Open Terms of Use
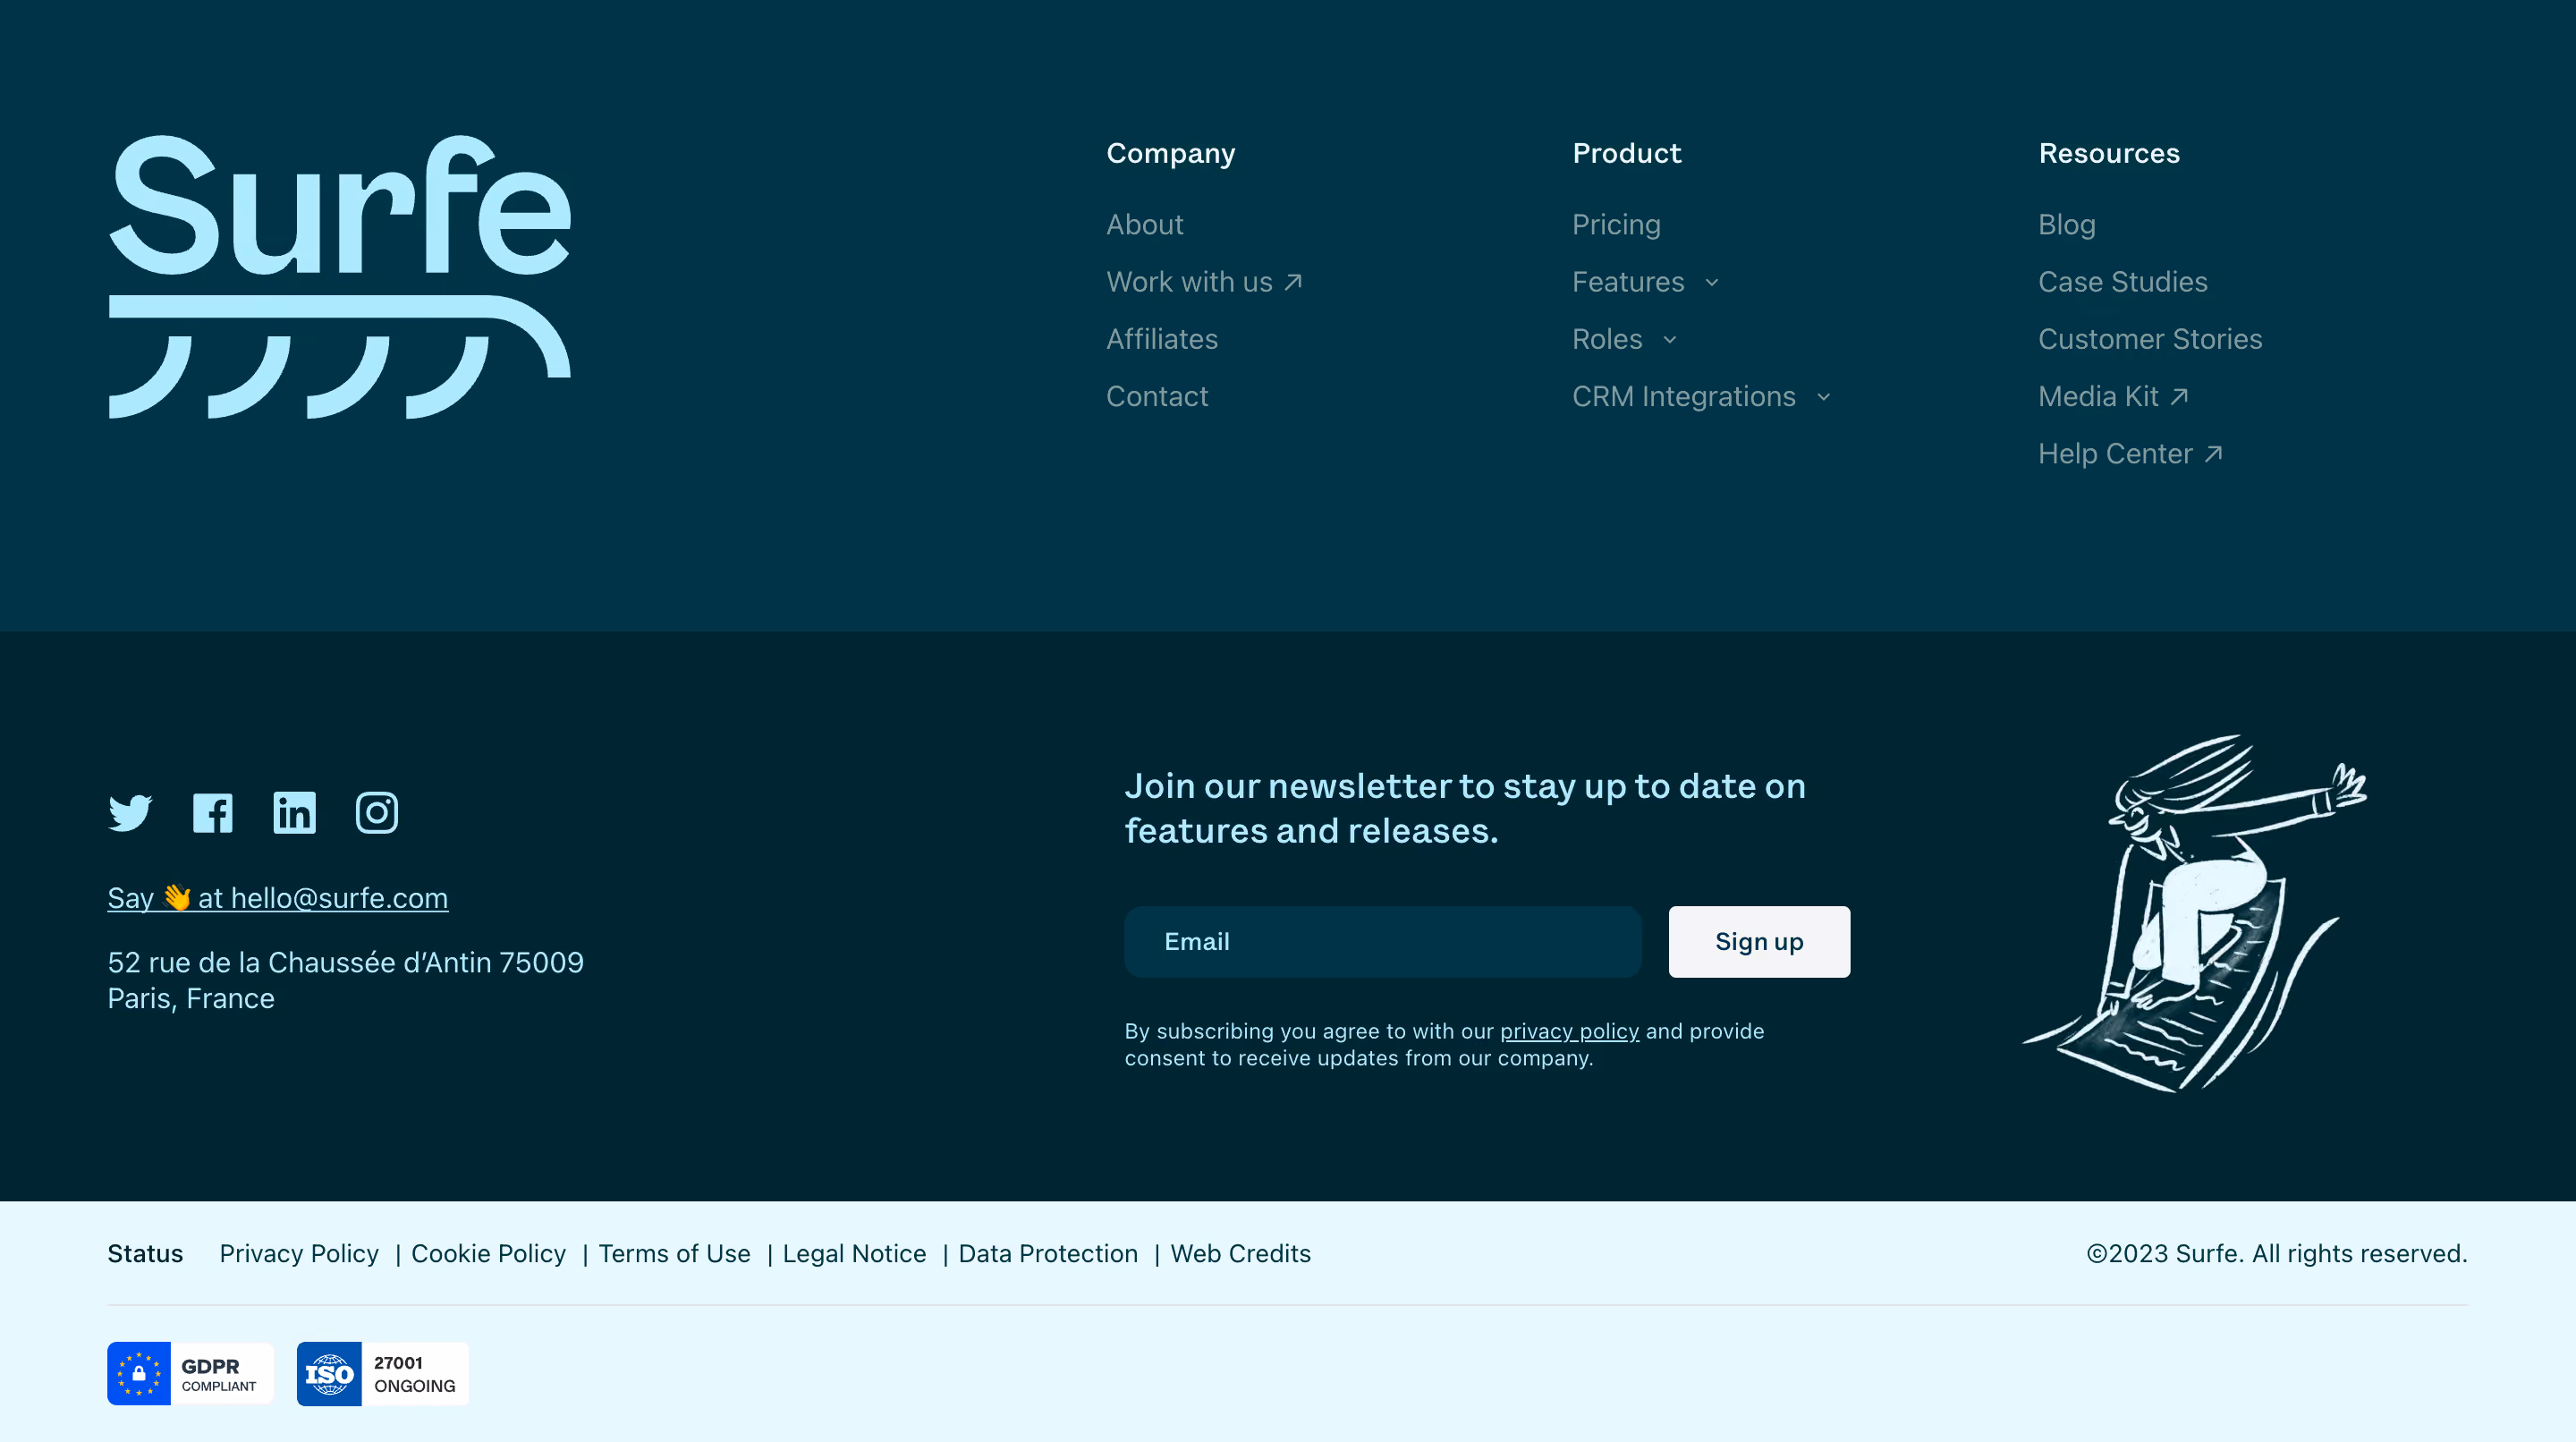Viewport: 2576px width, 1442px height. (674, 1254)
